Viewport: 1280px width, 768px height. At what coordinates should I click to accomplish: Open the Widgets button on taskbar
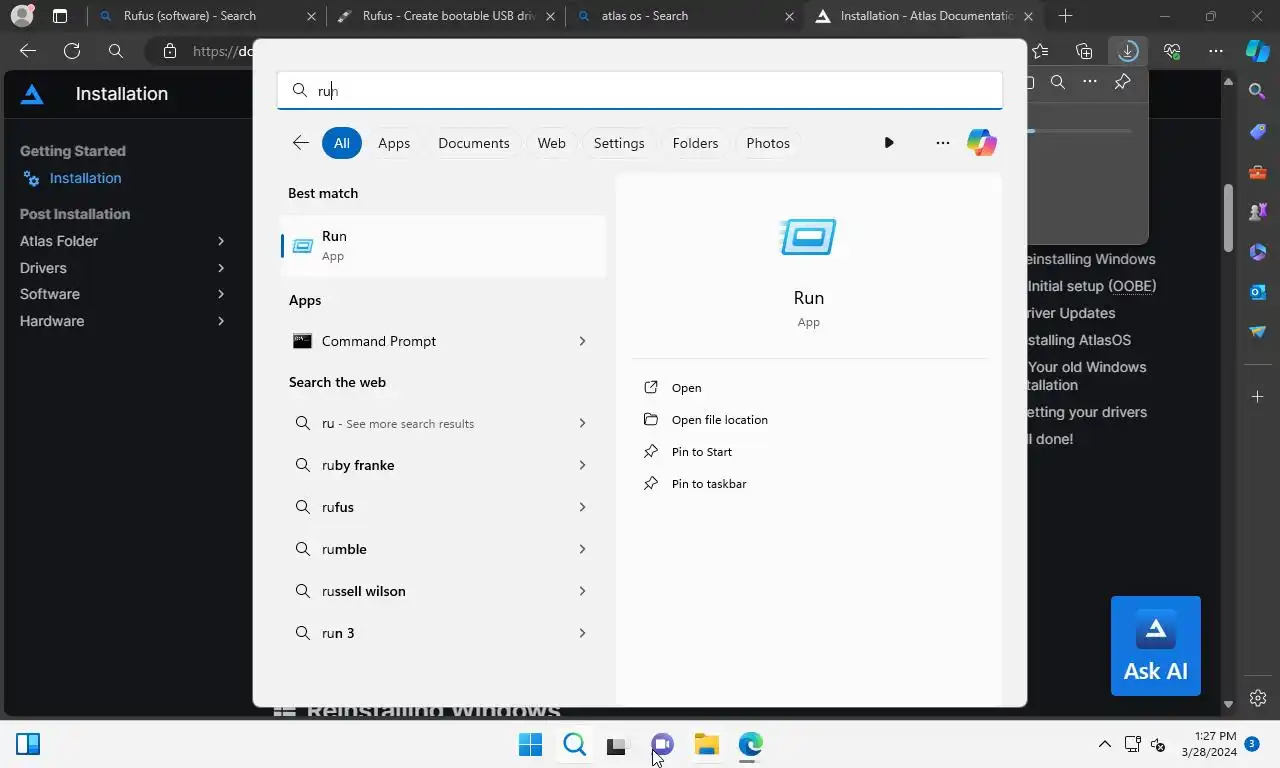coord(28,744)
